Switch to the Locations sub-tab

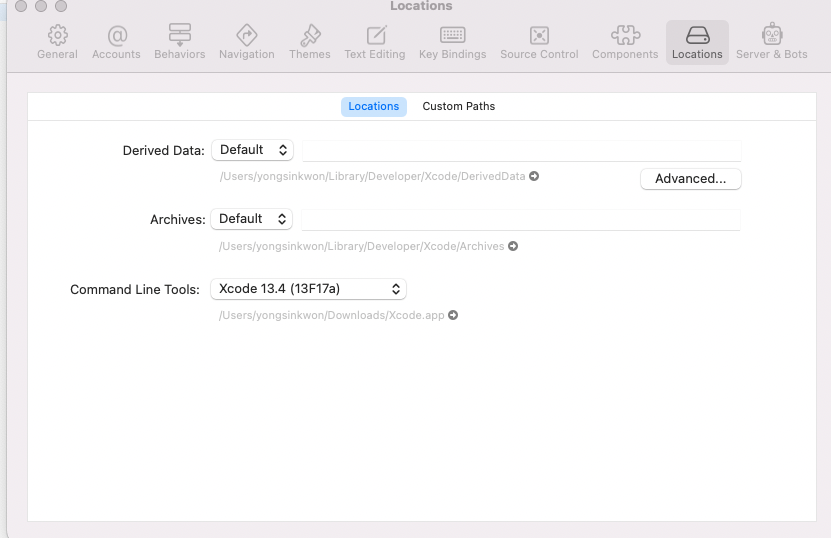click(x=374, y=107)
